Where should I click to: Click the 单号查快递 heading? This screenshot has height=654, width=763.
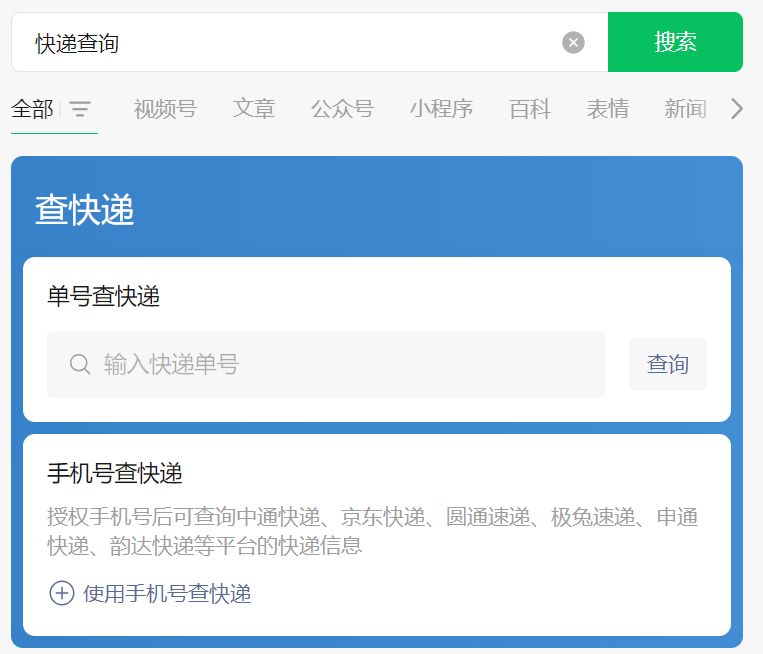(103, 296)
